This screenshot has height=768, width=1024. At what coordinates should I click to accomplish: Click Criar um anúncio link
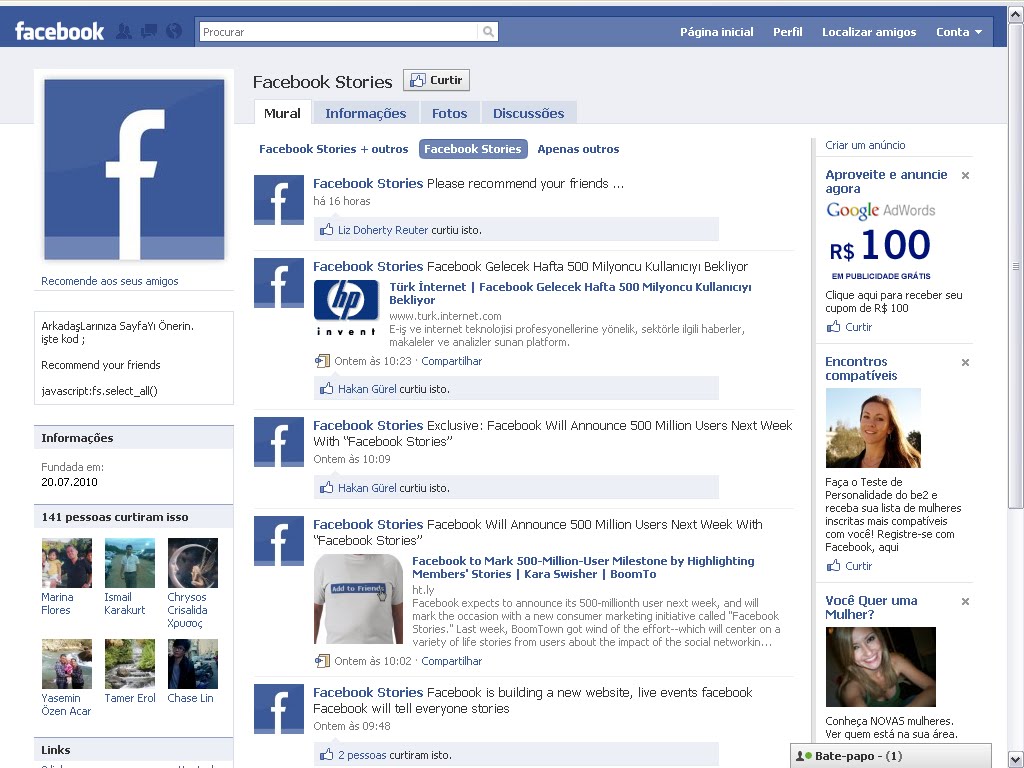865,145
